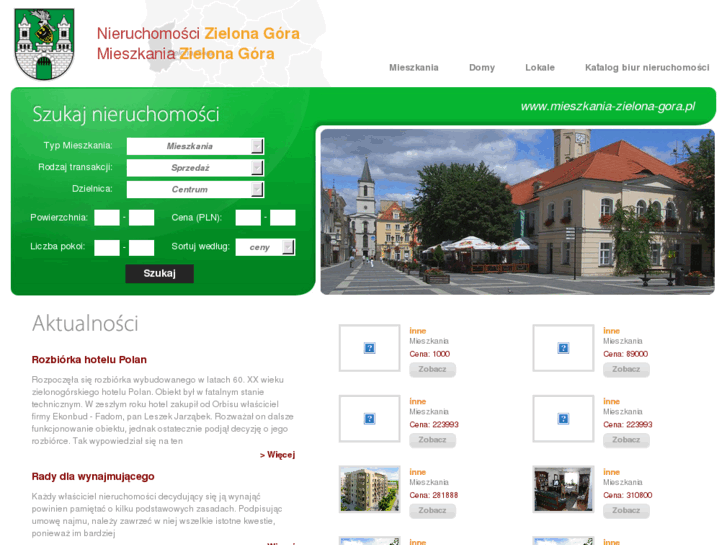The height and width of the screenshot is (545, 727).
Task: Open placeholder thumbnail of listing Cena 89000
Action: (563, 348)
